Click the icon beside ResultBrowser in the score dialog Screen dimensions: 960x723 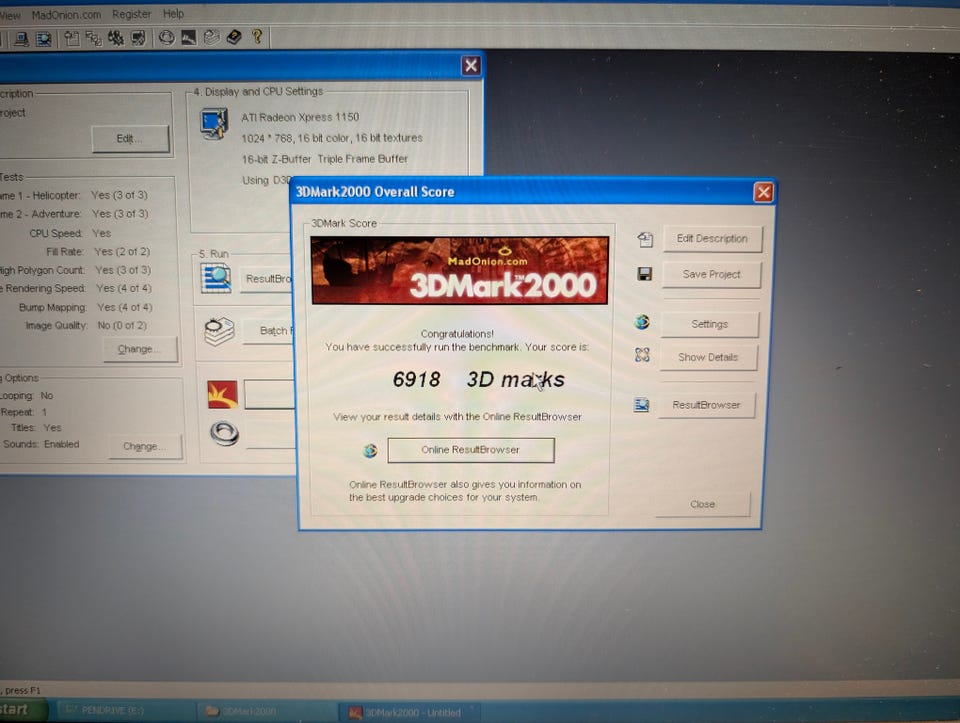tap(641, 405)
